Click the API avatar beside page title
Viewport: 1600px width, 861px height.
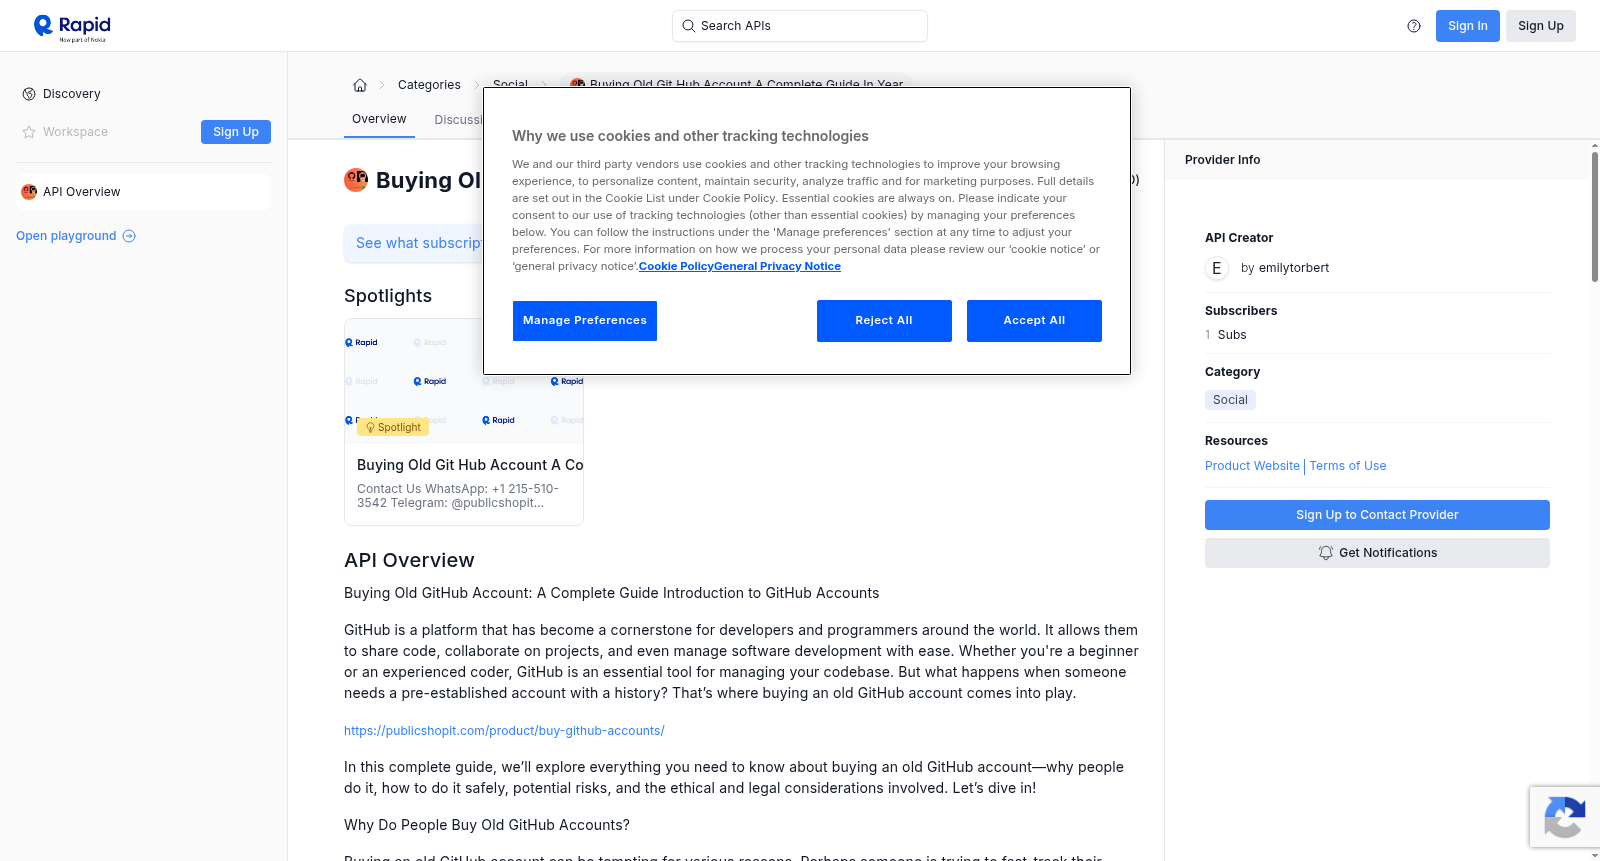click(356, 180)
